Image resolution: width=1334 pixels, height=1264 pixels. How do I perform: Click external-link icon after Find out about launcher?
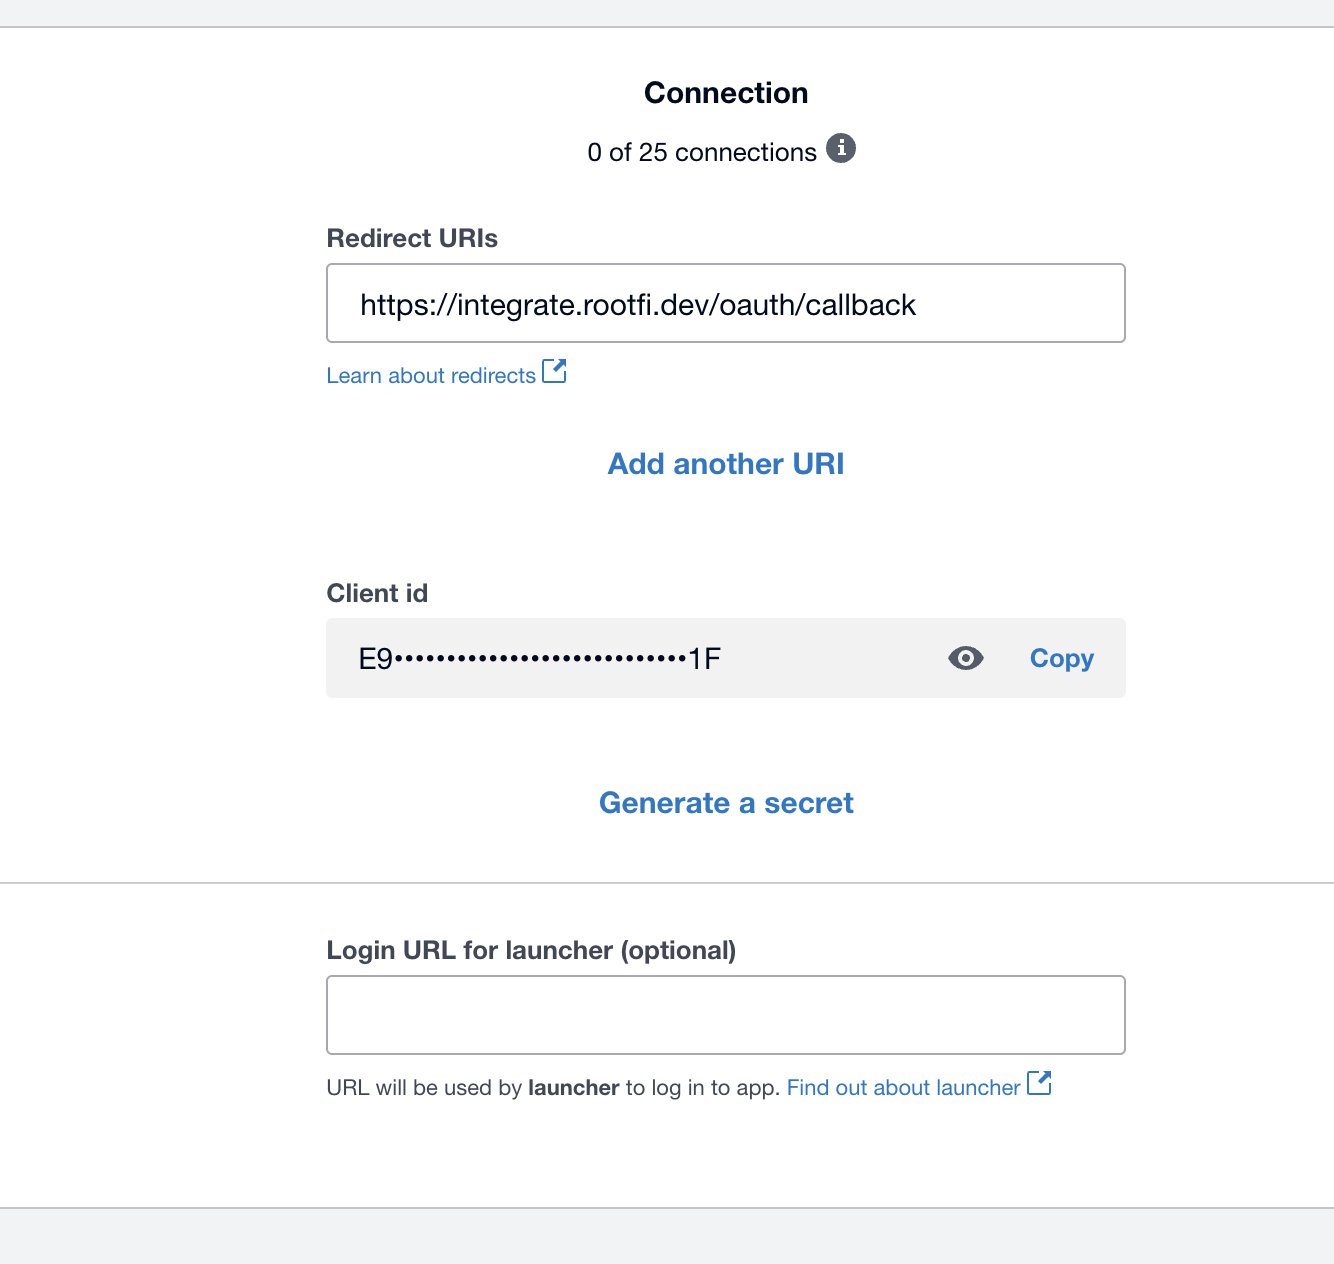[x=1039, y=1083]
